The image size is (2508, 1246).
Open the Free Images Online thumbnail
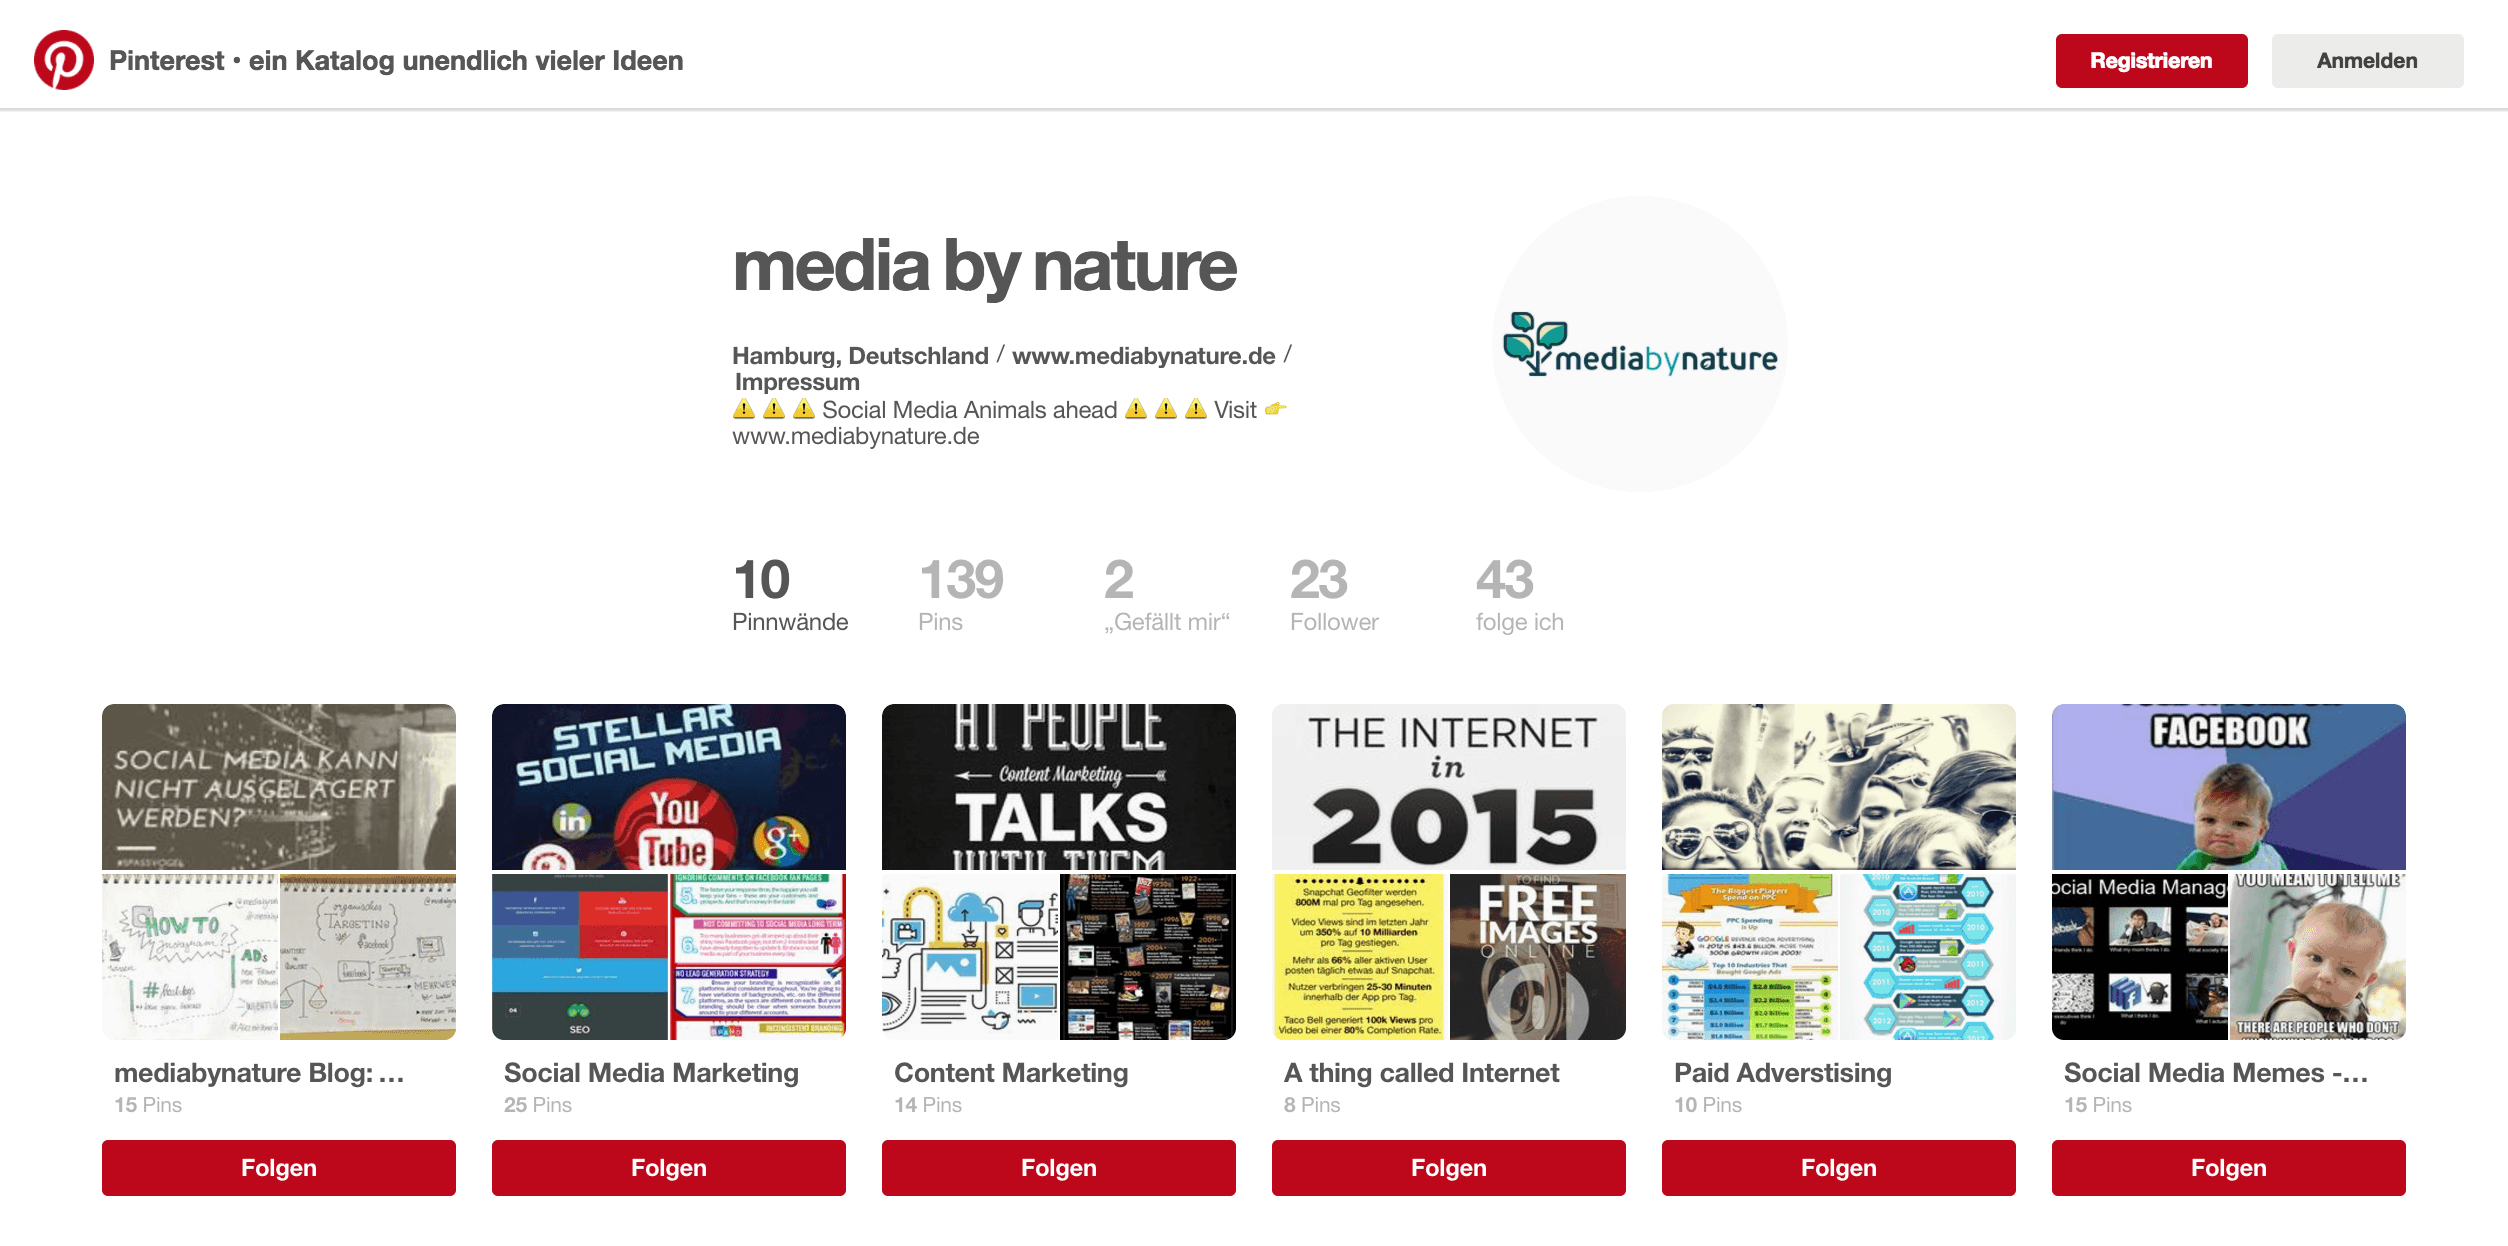click(1538, 957)
